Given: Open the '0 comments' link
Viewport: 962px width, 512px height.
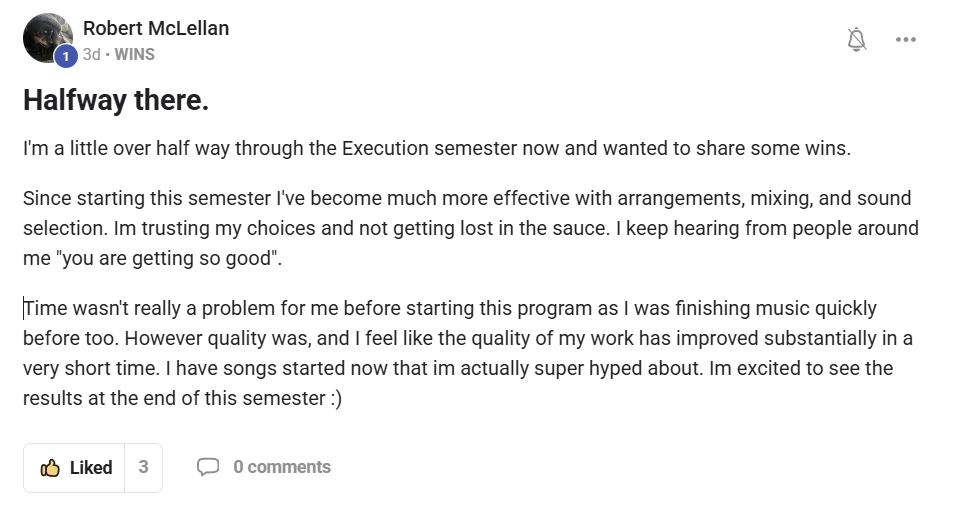Looking at the screenshot, I should pos(281,467).
